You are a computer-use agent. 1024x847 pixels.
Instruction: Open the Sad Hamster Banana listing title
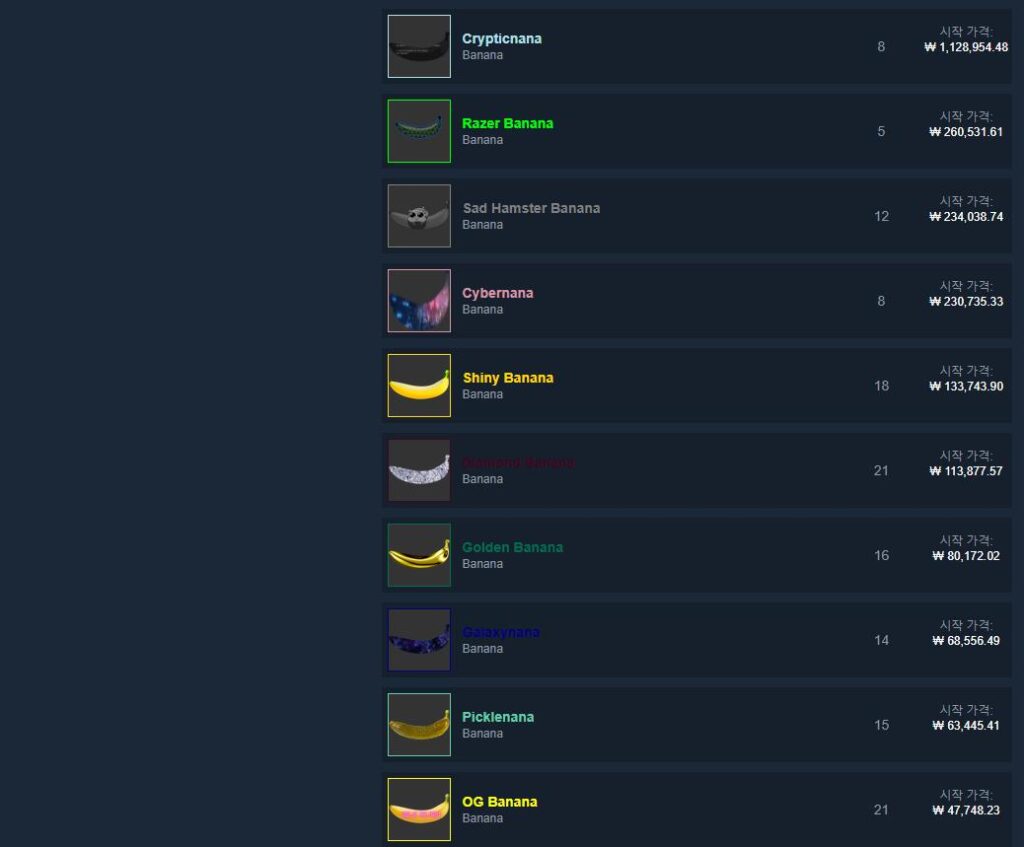(531, 208)
